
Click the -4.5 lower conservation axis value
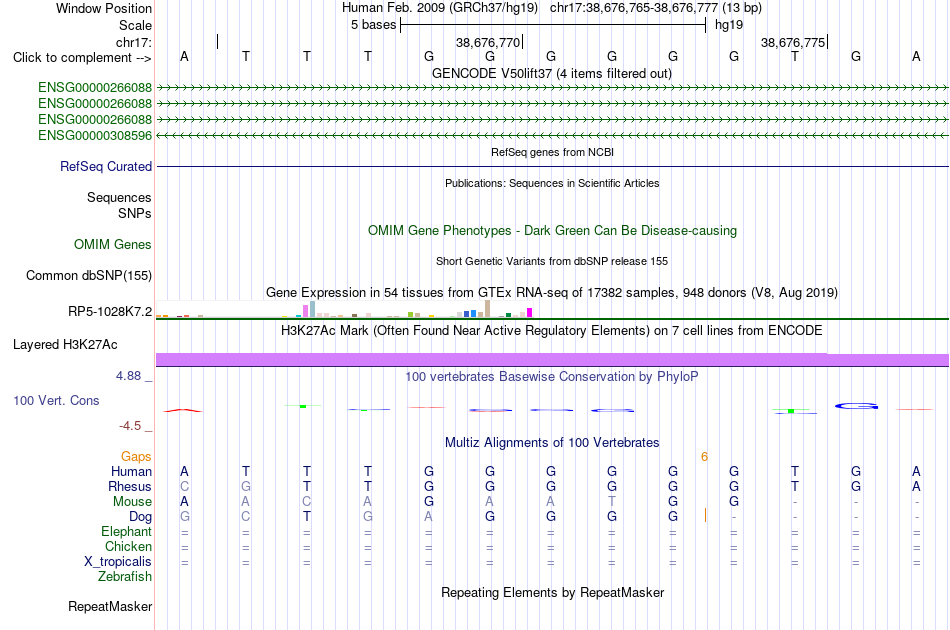pyautogui.click(x=130, y=426)
